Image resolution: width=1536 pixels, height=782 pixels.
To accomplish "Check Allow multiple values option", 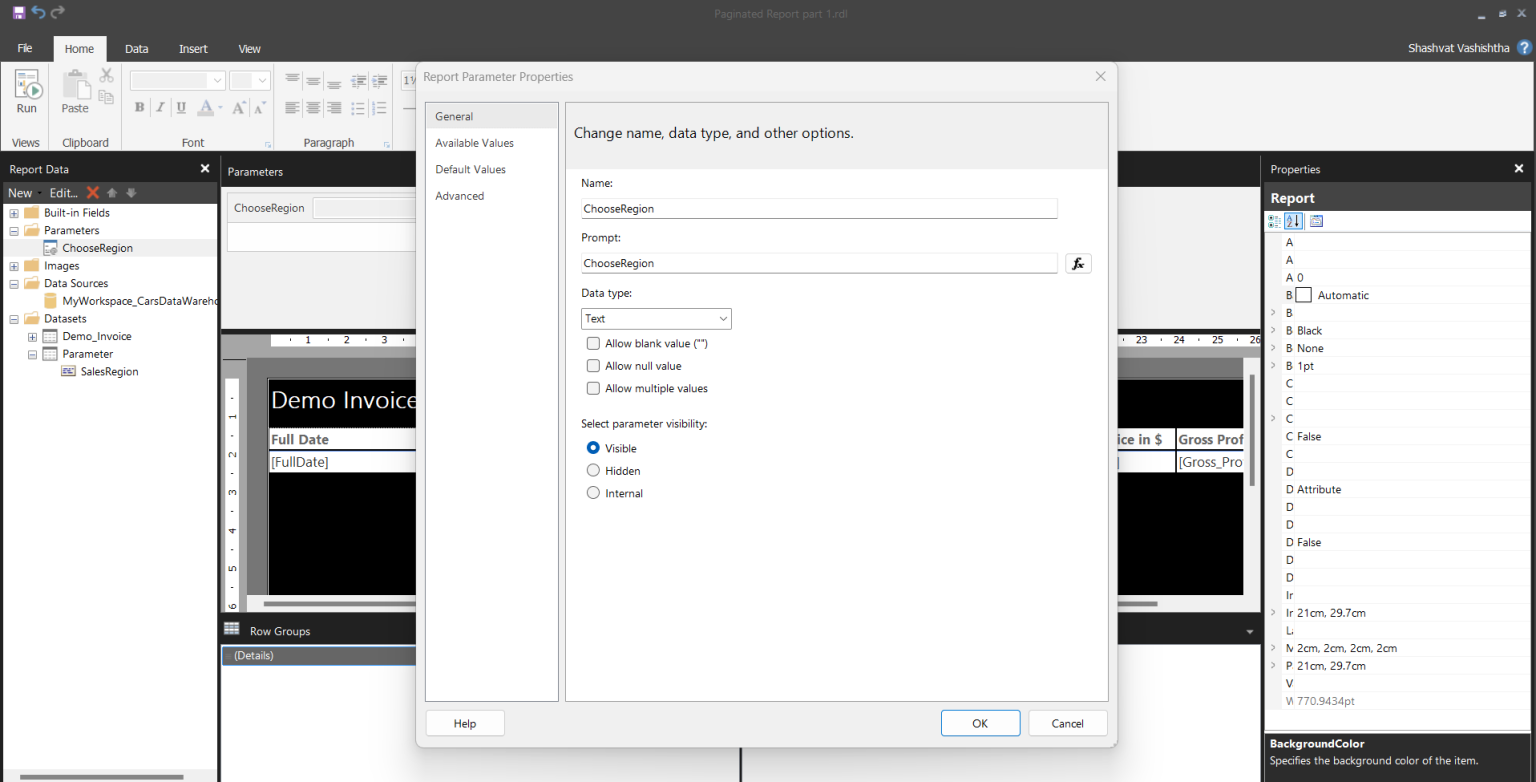I will click(593, 388).
